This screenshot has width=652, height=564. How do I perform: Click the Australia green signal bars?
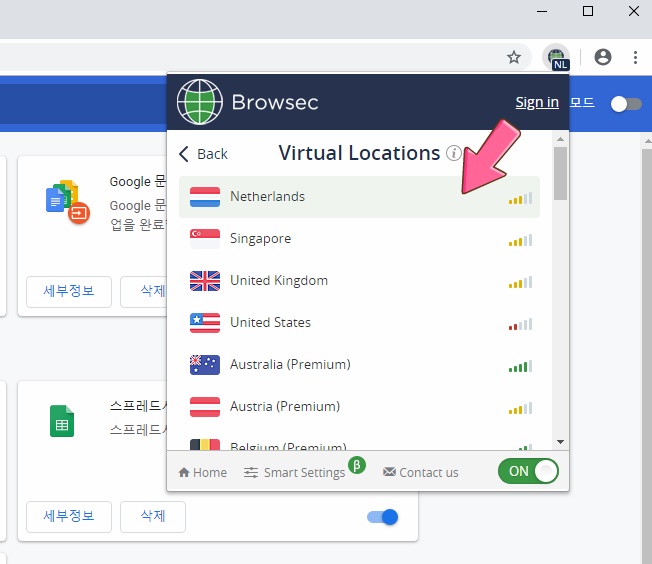520,366
